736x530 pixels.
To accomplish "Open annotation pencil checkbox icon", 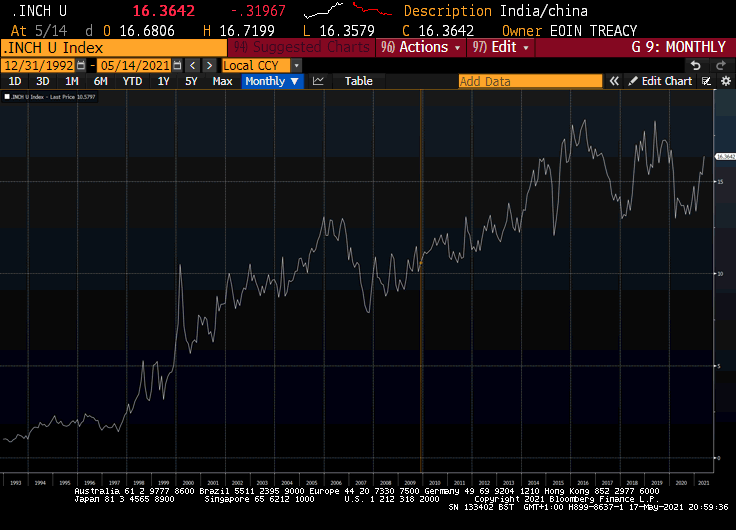I will (x=706, y=81).
